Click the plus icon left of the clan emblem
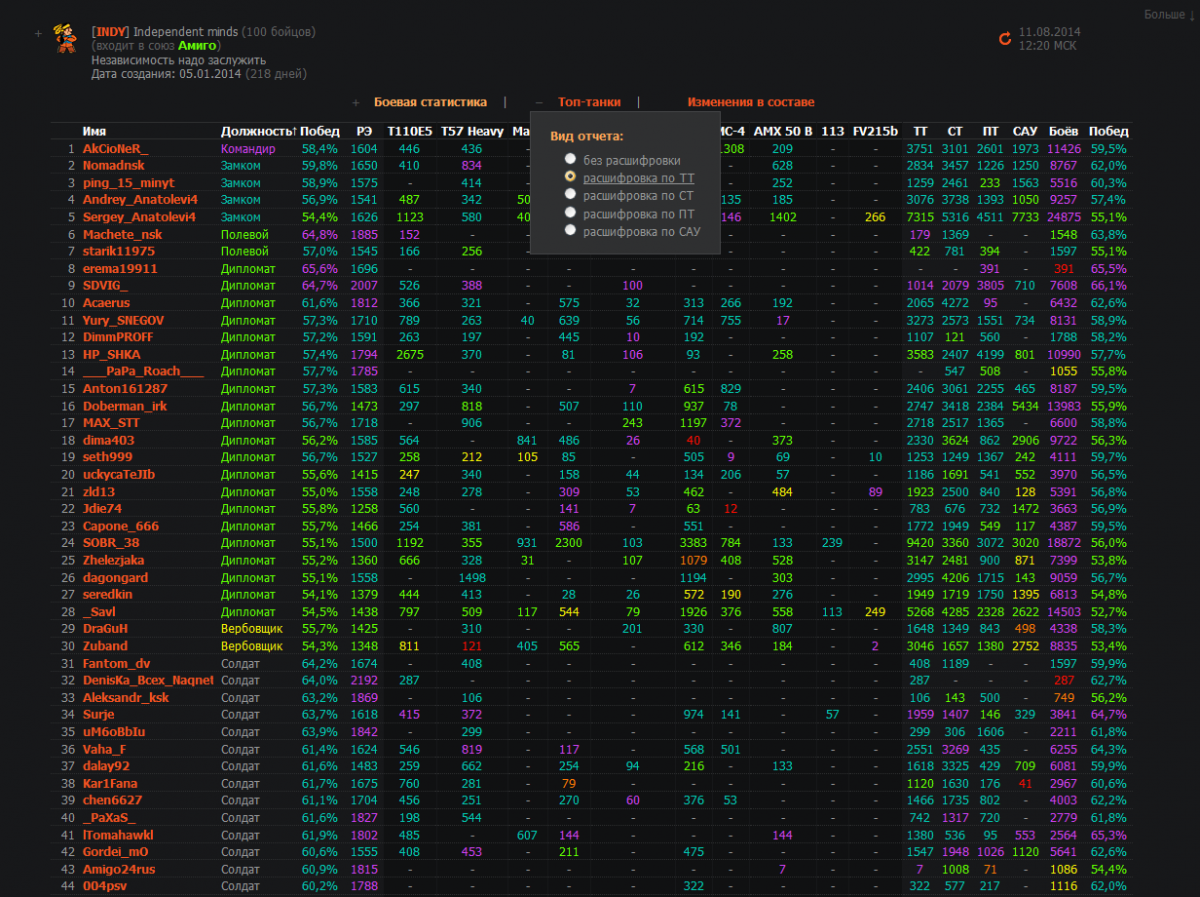 38,33
